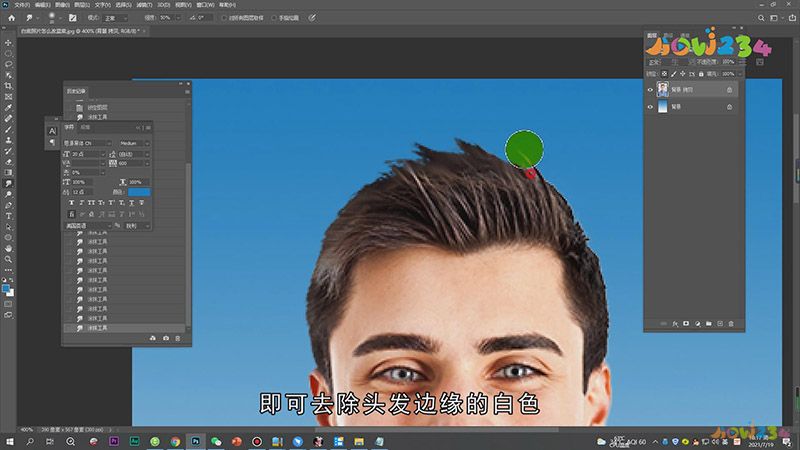Create new snapshot in History panel
The image size is (800, 450).
point(166,338)
